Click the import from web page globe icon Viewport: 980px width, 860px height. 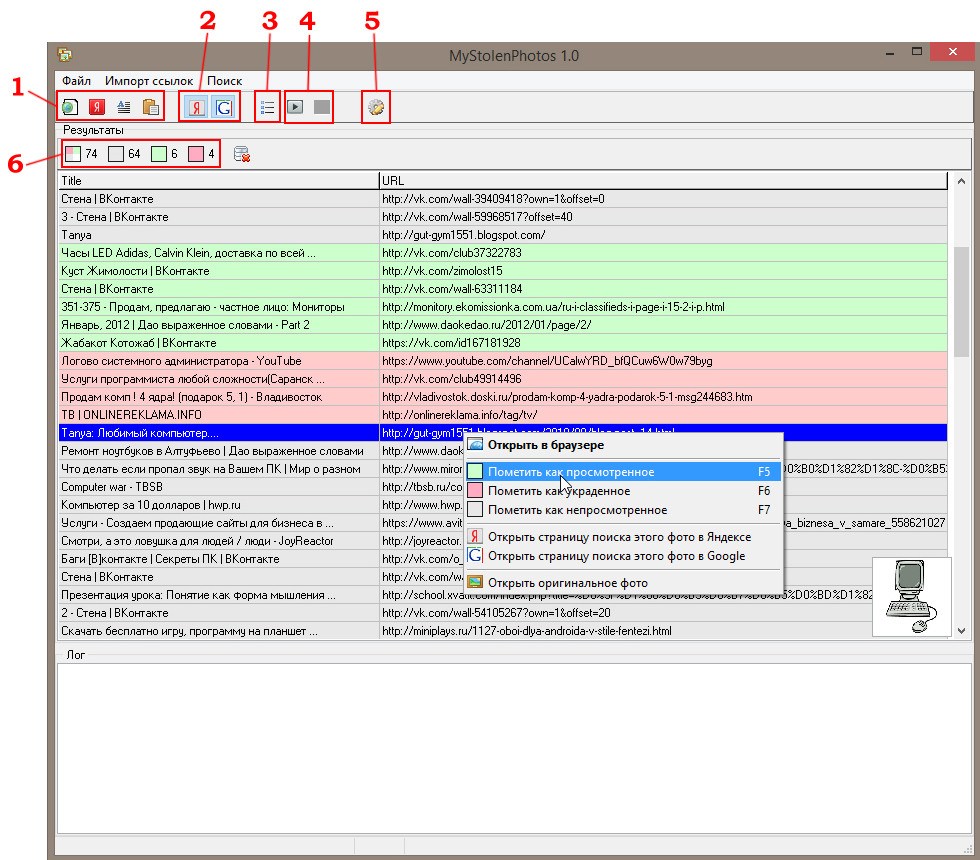pyautogui.click(x=69, y=107)
